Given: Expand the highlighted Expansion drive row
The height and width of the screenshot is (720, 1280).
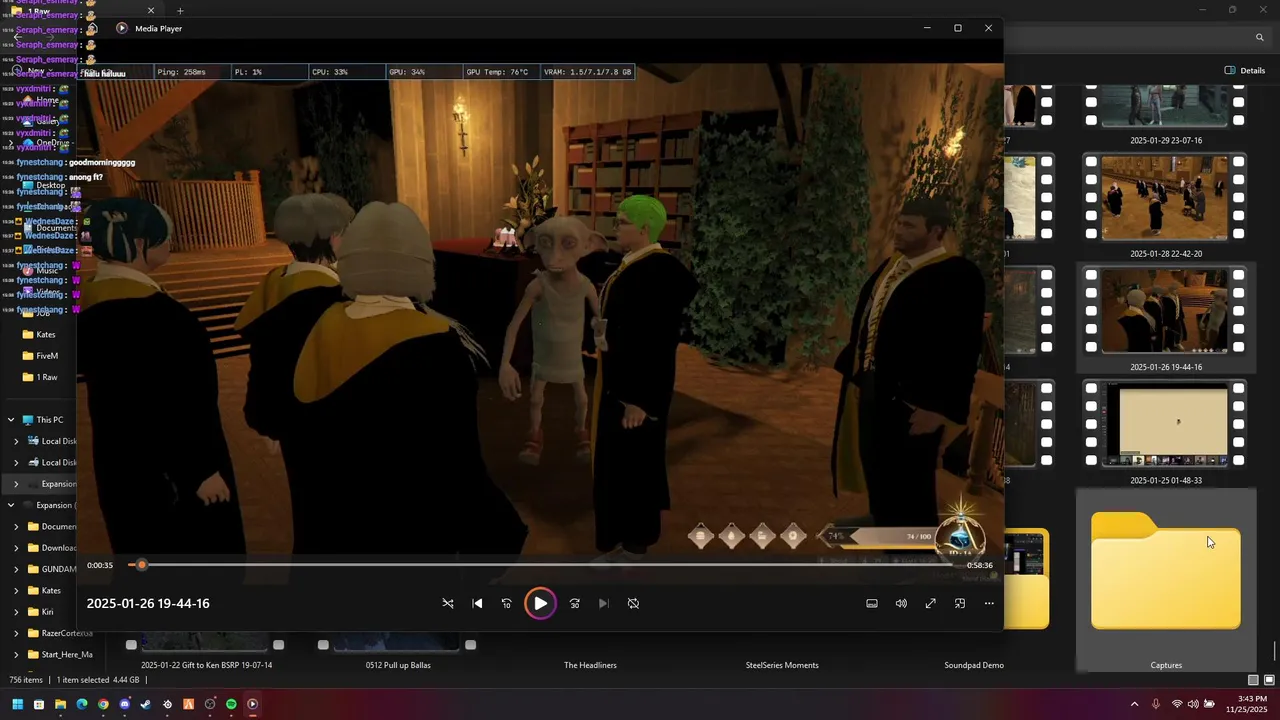Looking at the screenshot, I should (15, 484).
